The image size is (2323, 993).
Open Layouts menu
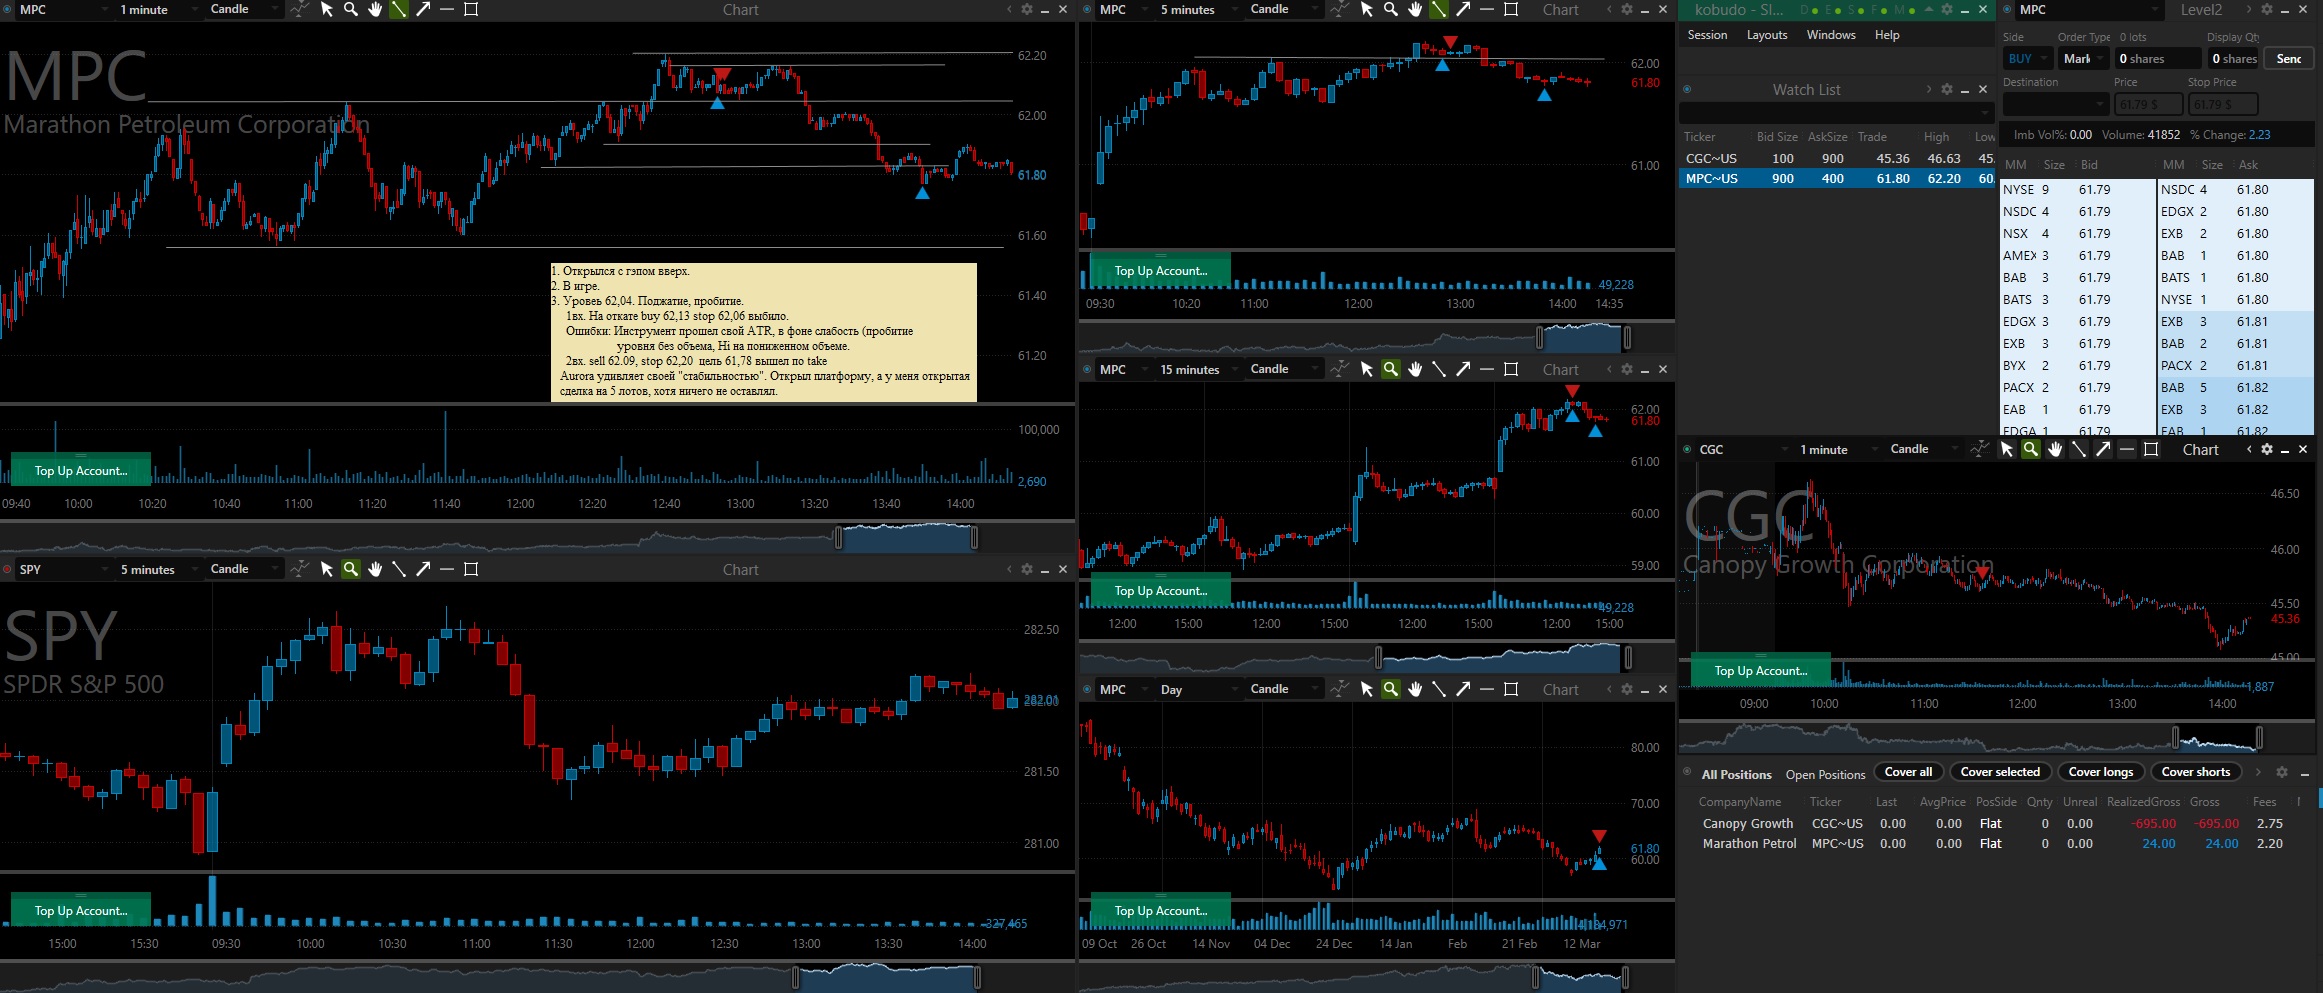1767,35
